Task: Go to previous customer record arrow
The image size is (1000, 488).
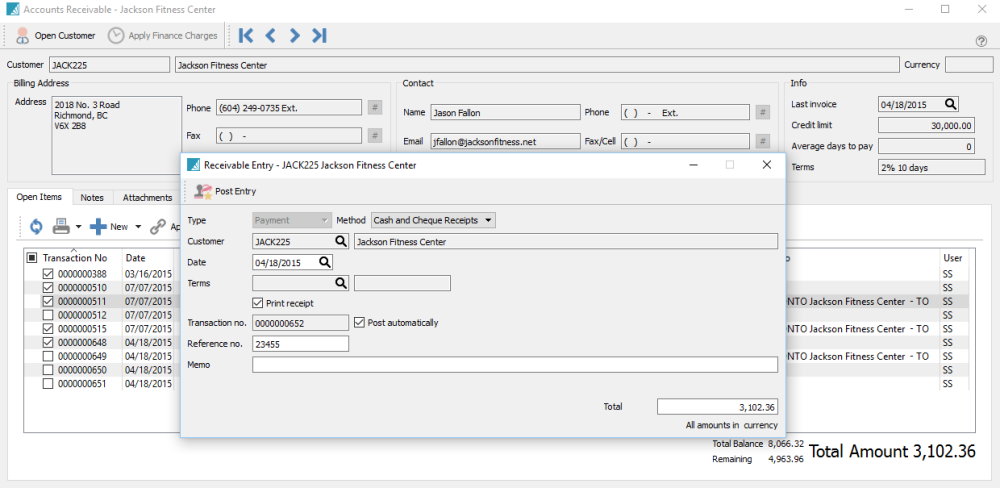Action: pyautogui.click(x=270, y=36)
